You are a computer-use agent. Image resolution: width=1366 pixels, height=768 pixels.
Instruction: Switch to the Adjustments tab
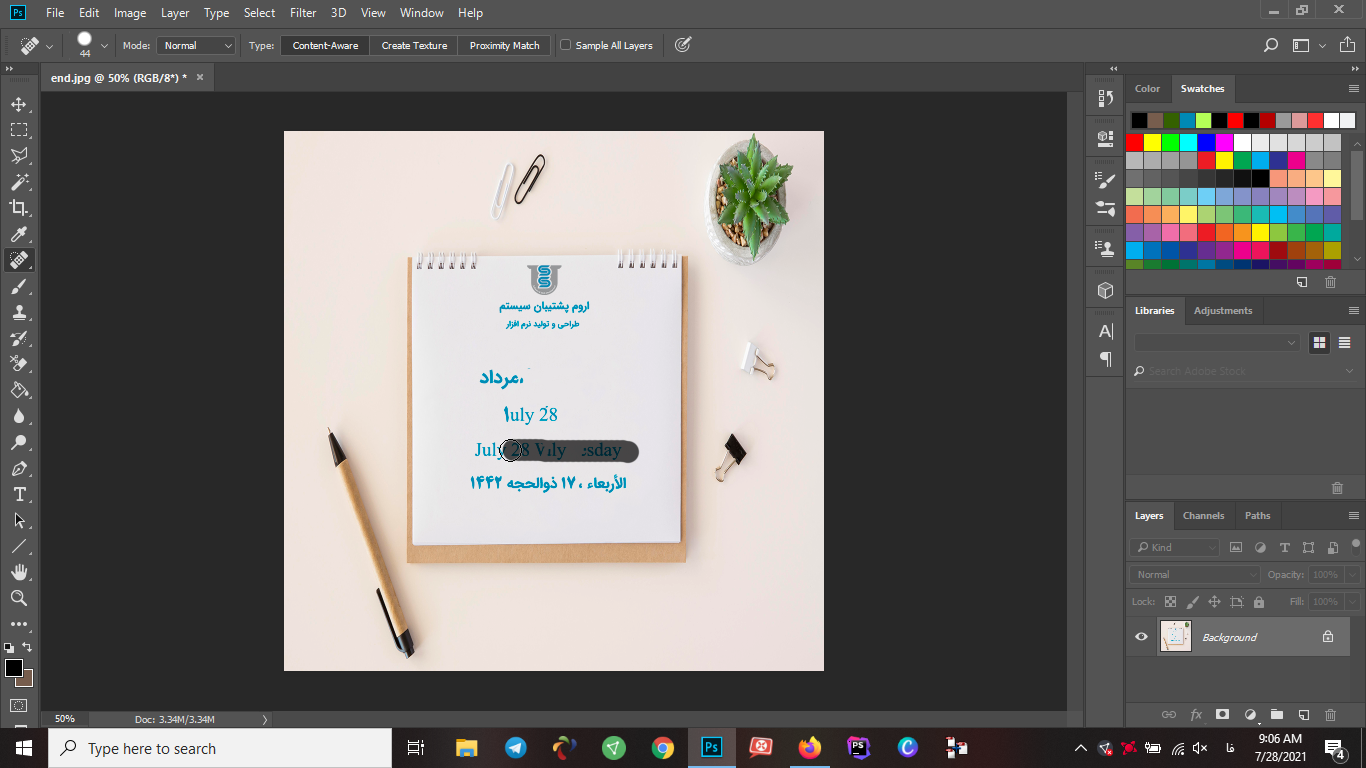click(x=1223, y=310)
